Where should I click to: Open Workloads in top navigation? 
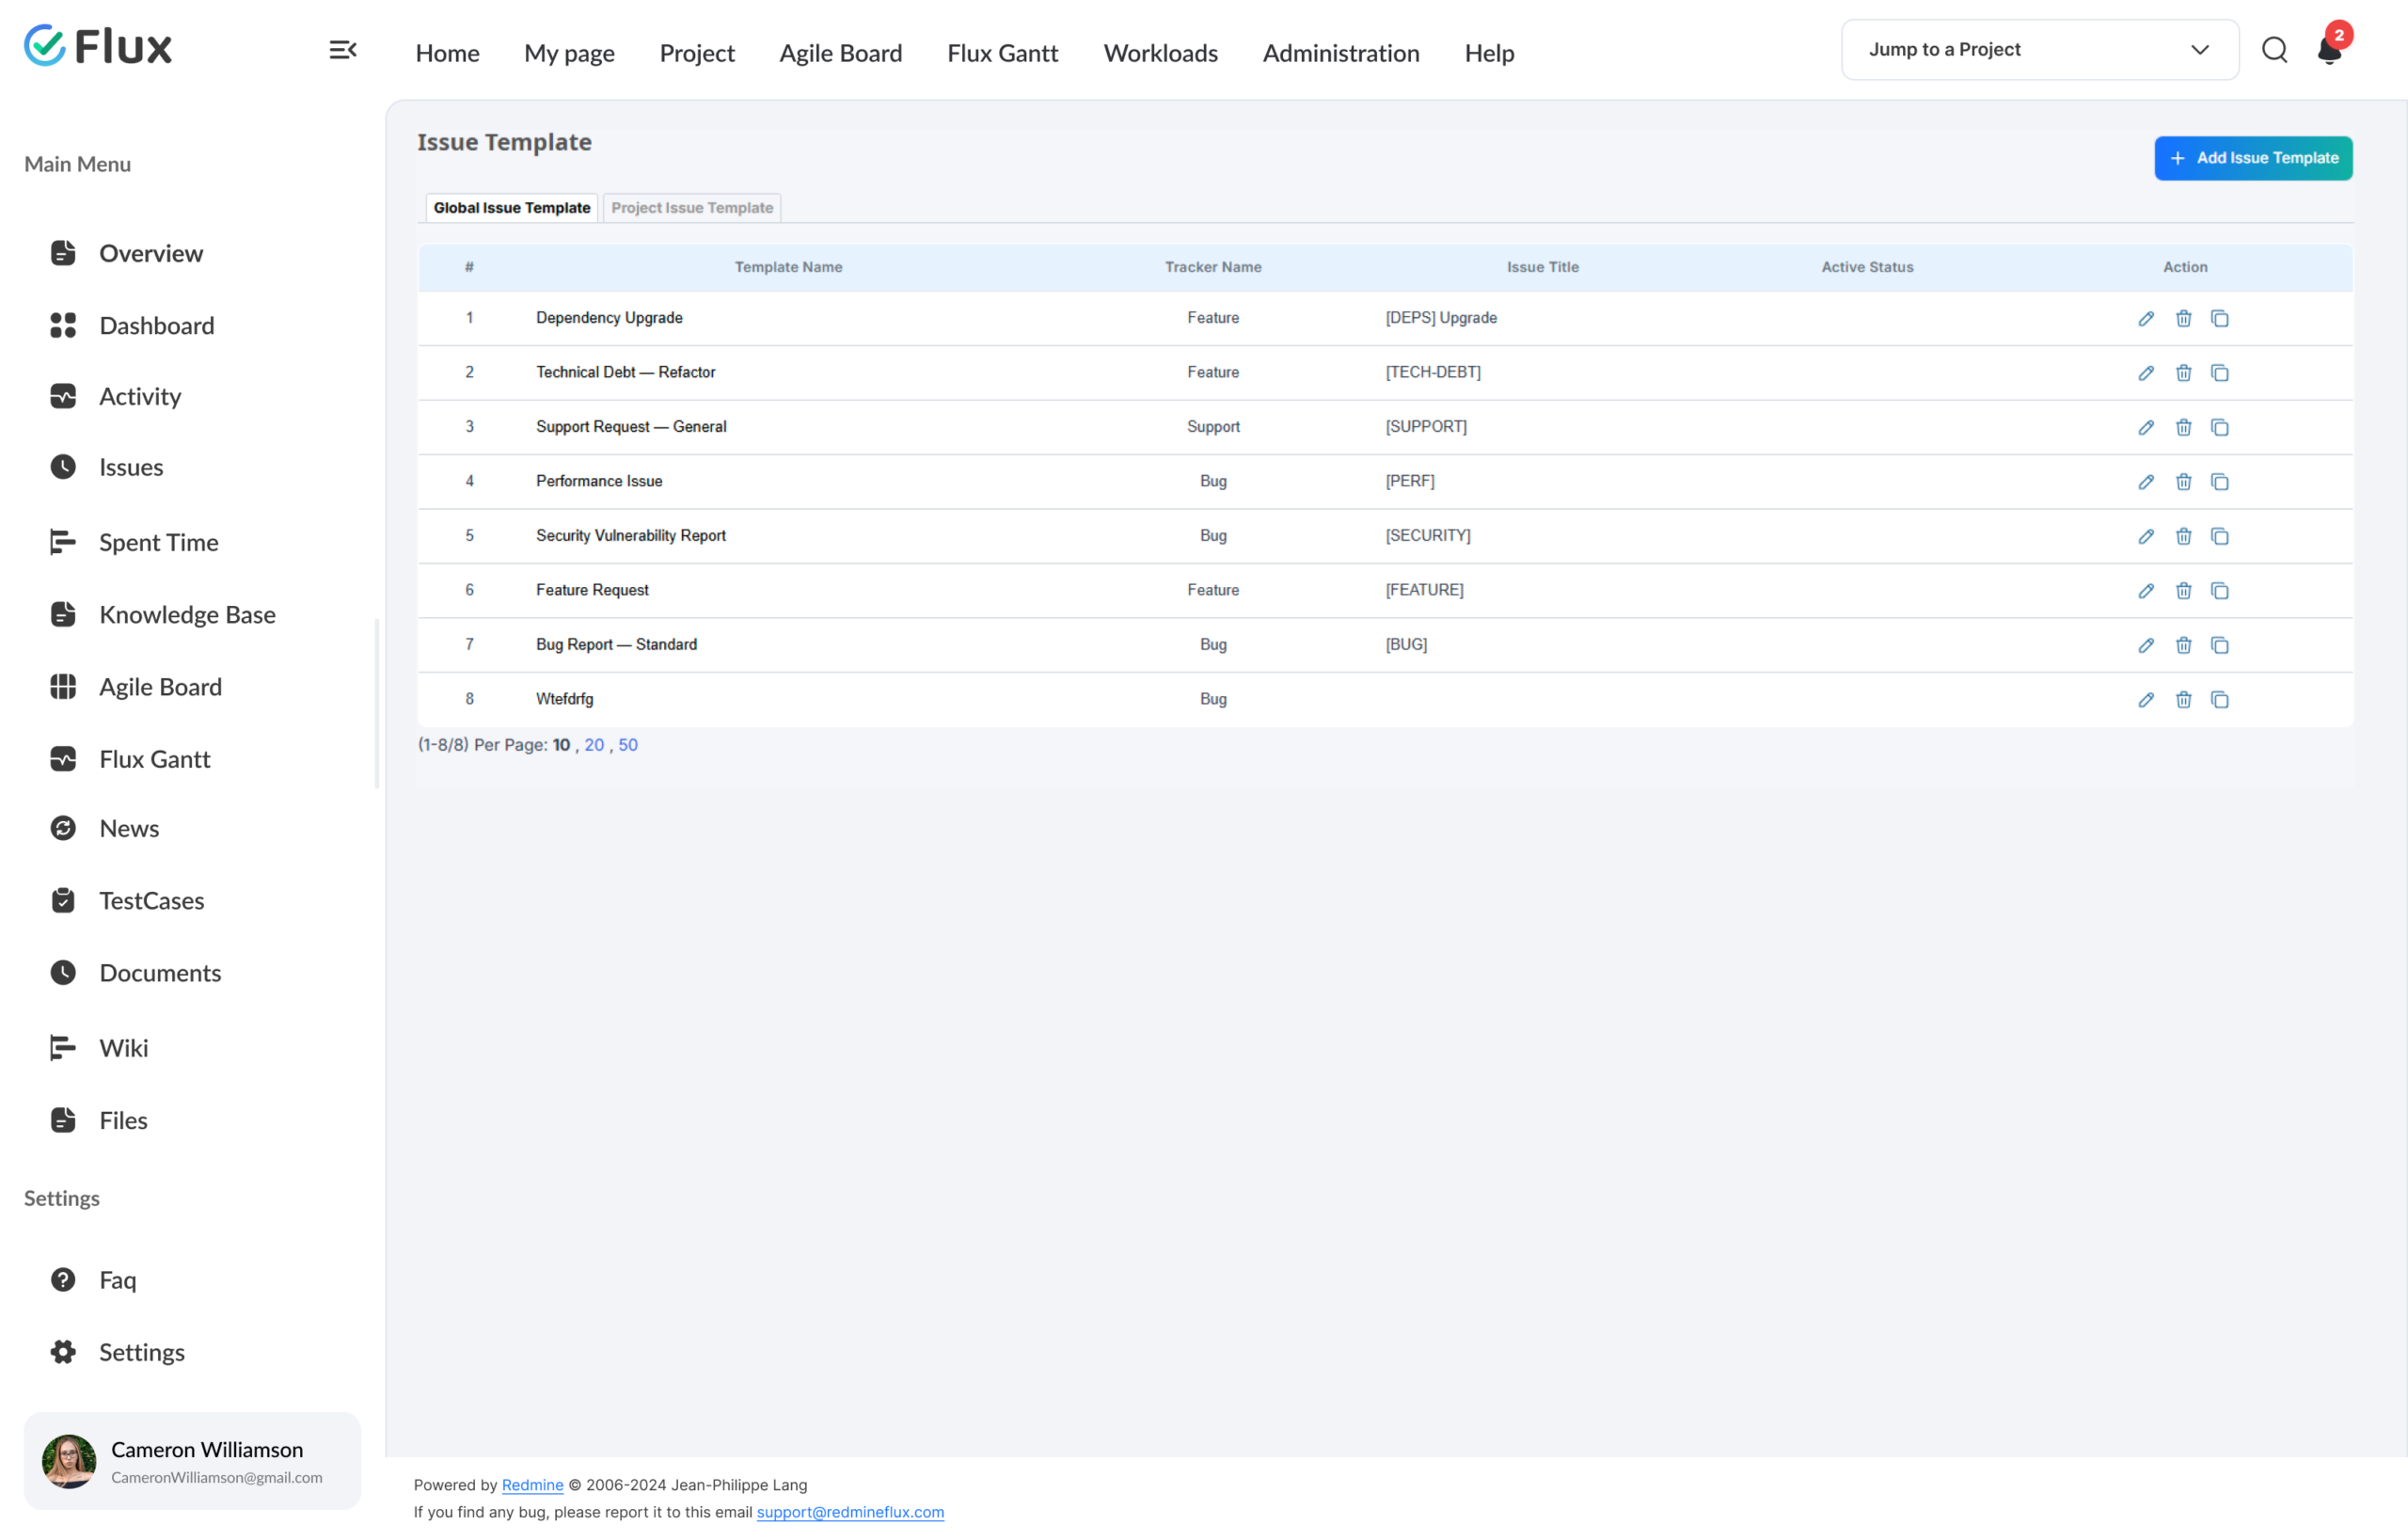tap(1160, 53)
